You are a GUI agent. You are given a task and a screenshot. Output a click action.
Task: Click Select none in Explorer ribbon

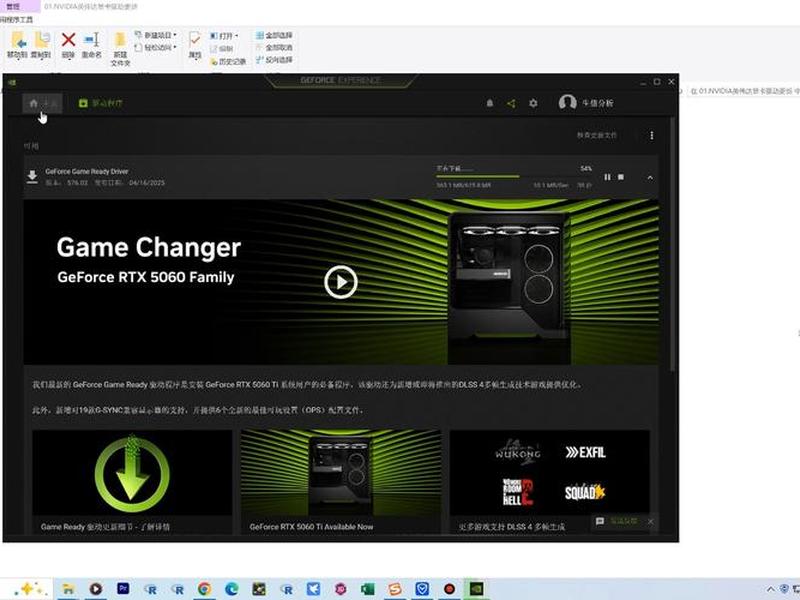point(274,47)
